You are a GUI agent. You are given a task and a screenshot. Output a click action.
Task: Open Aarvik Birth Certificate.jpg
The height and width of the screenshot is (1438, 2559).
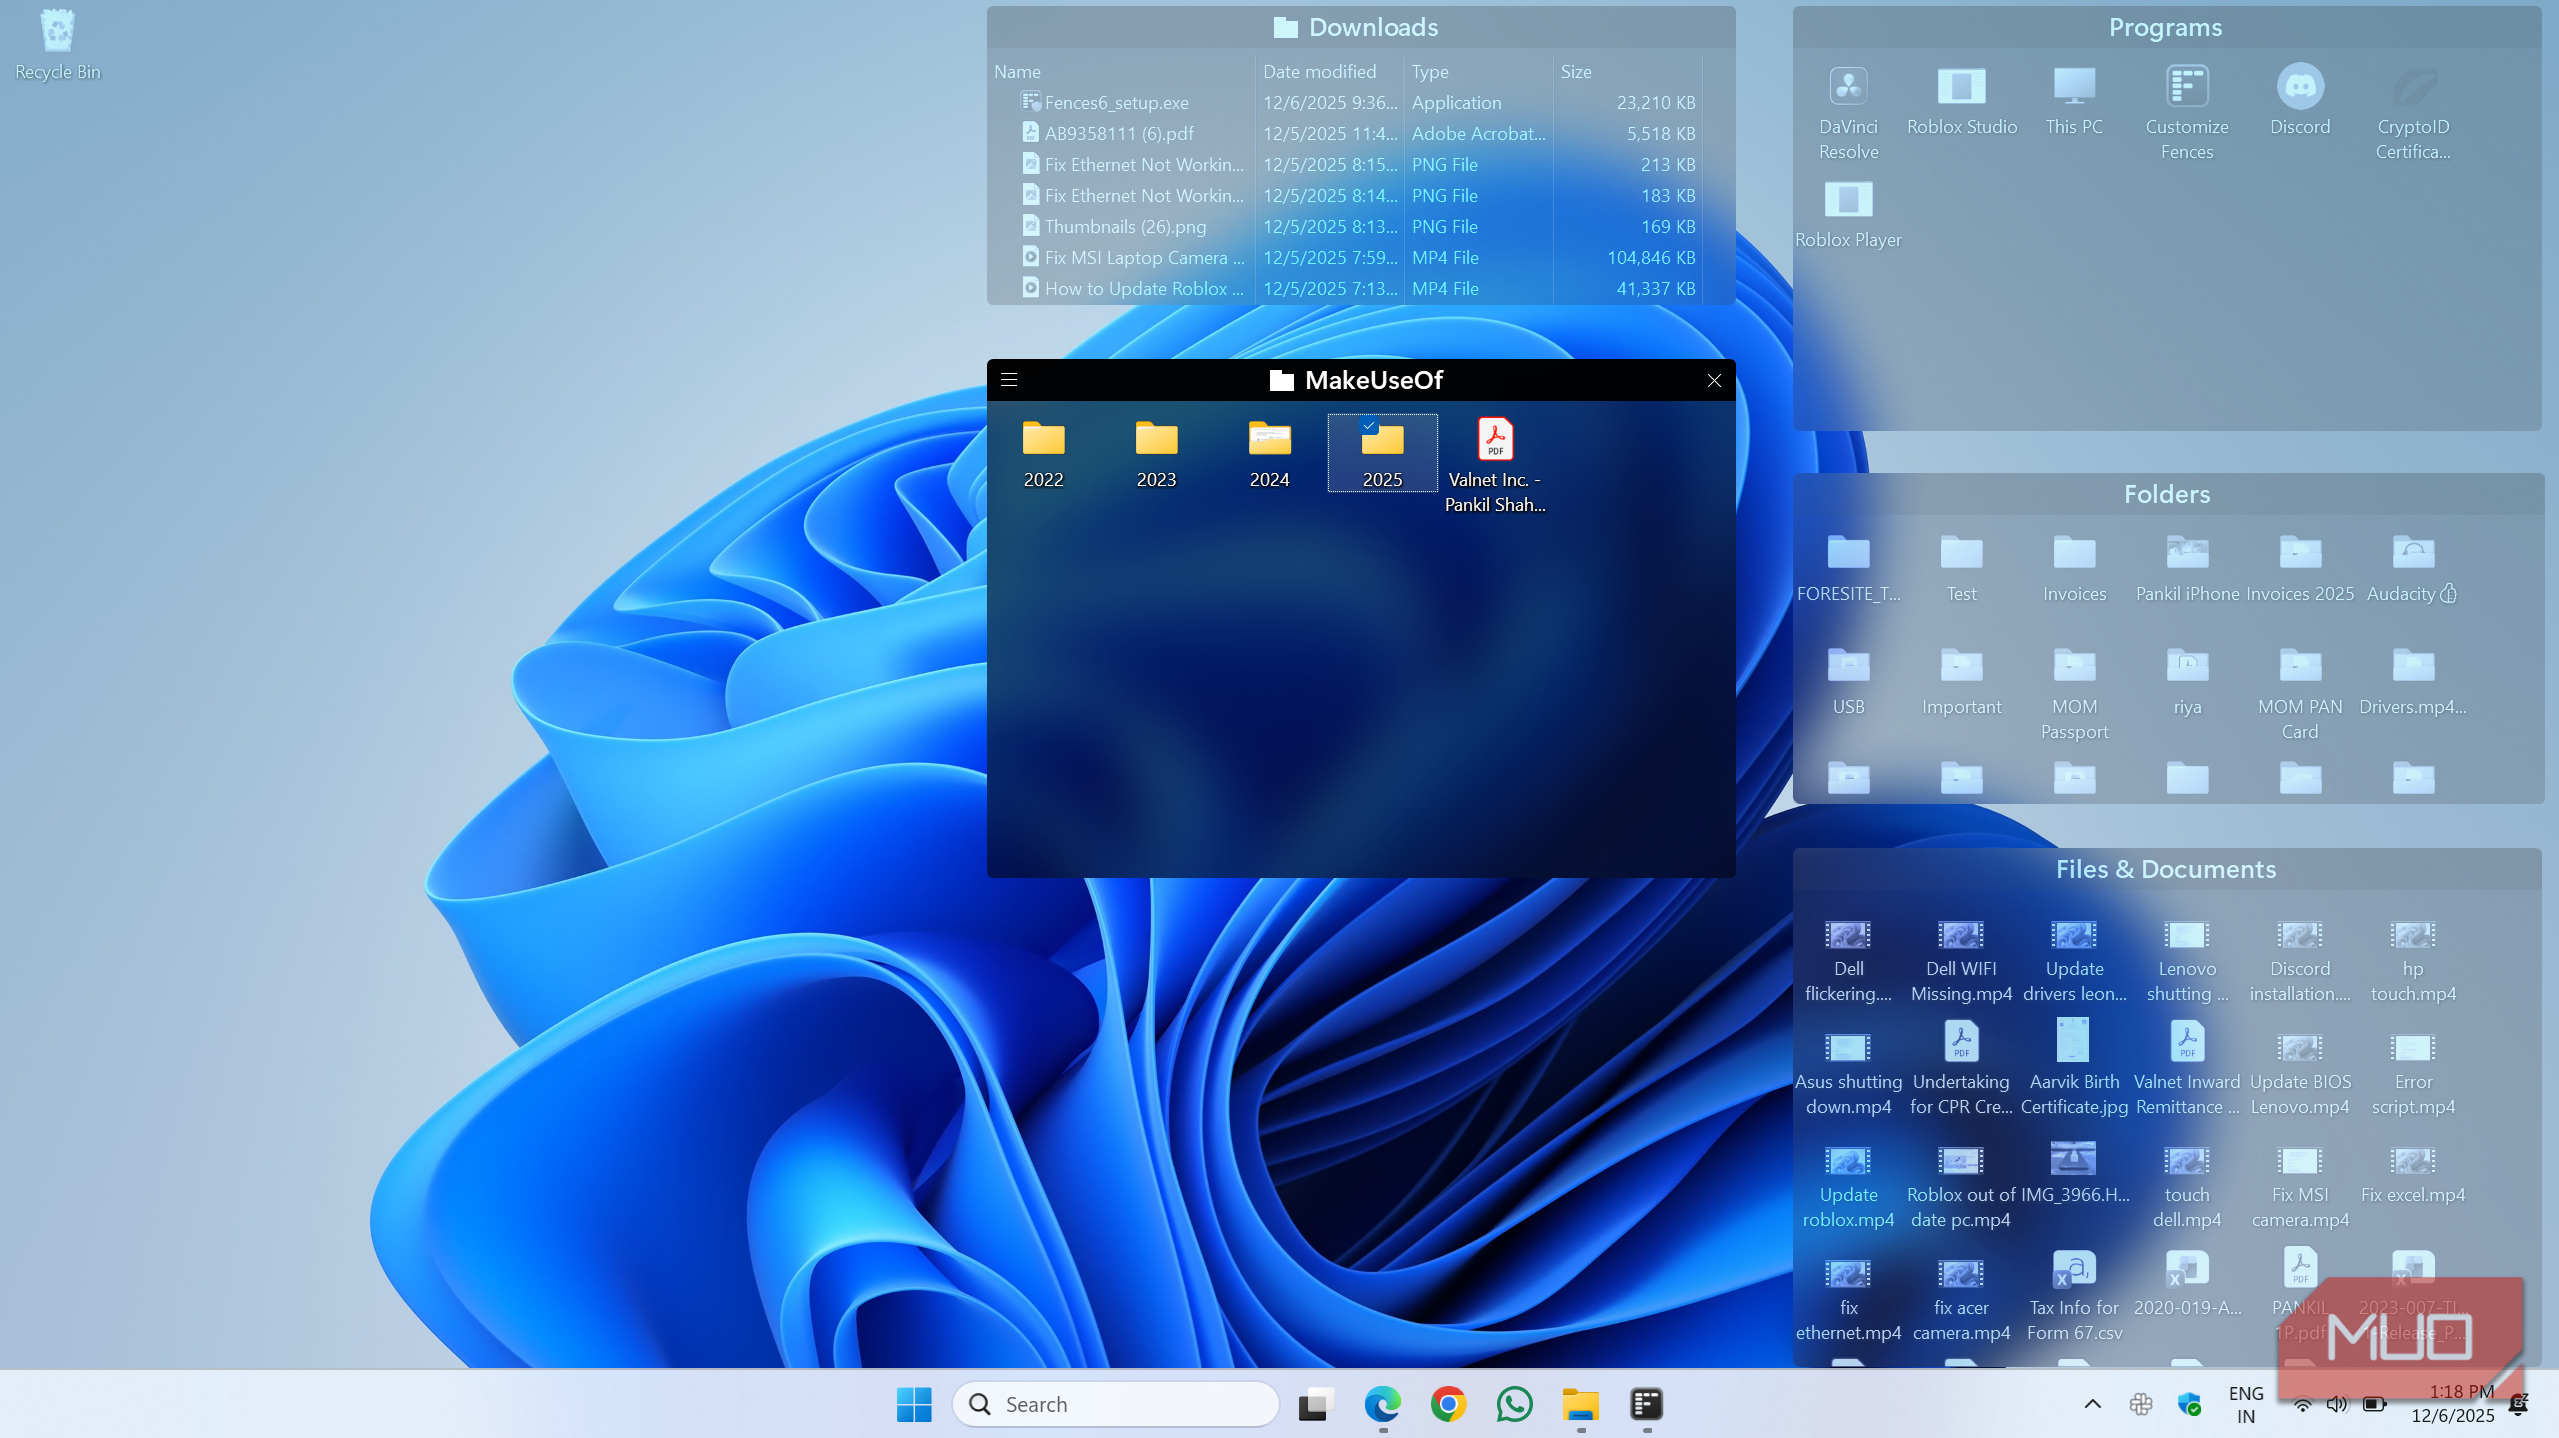coord(2074,1068)
